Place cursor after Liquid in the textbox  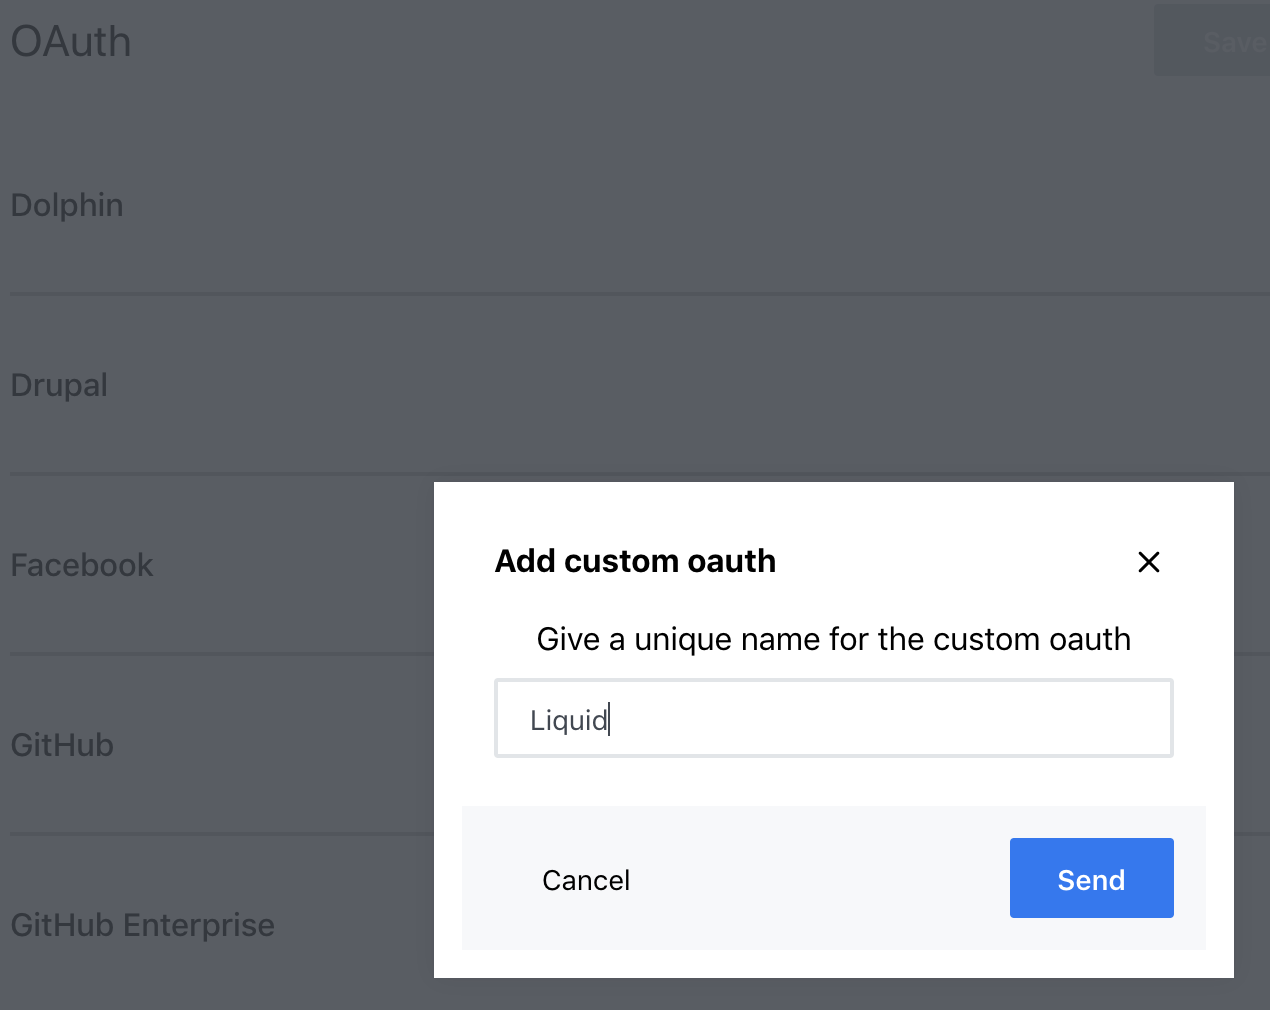612,719
